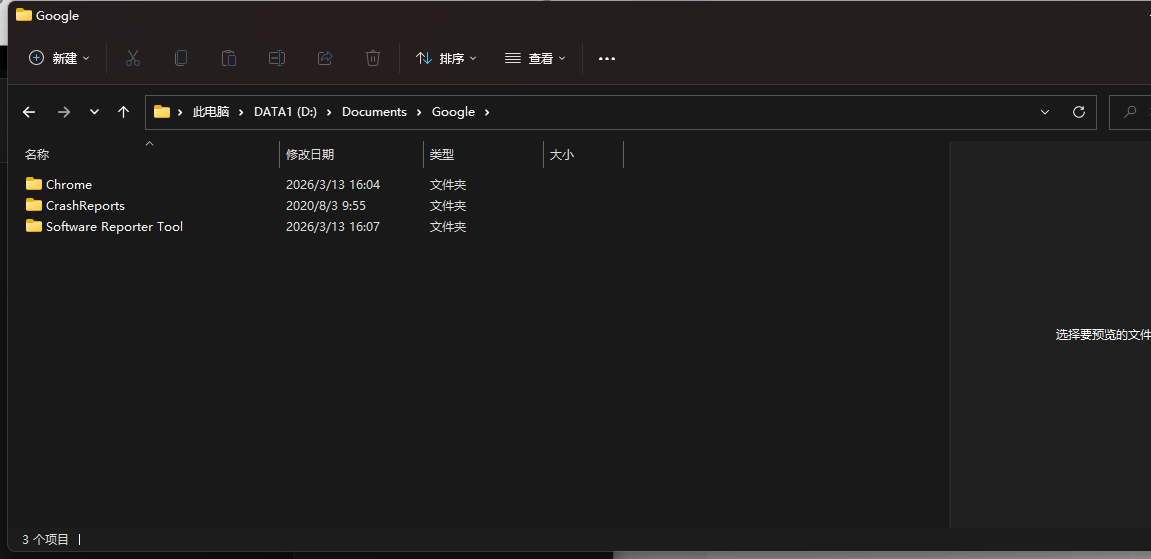This screenshot has width=1151, height=559.
Task: Expand the chevron after Google in the path
Action: click(x=487, y=112)
